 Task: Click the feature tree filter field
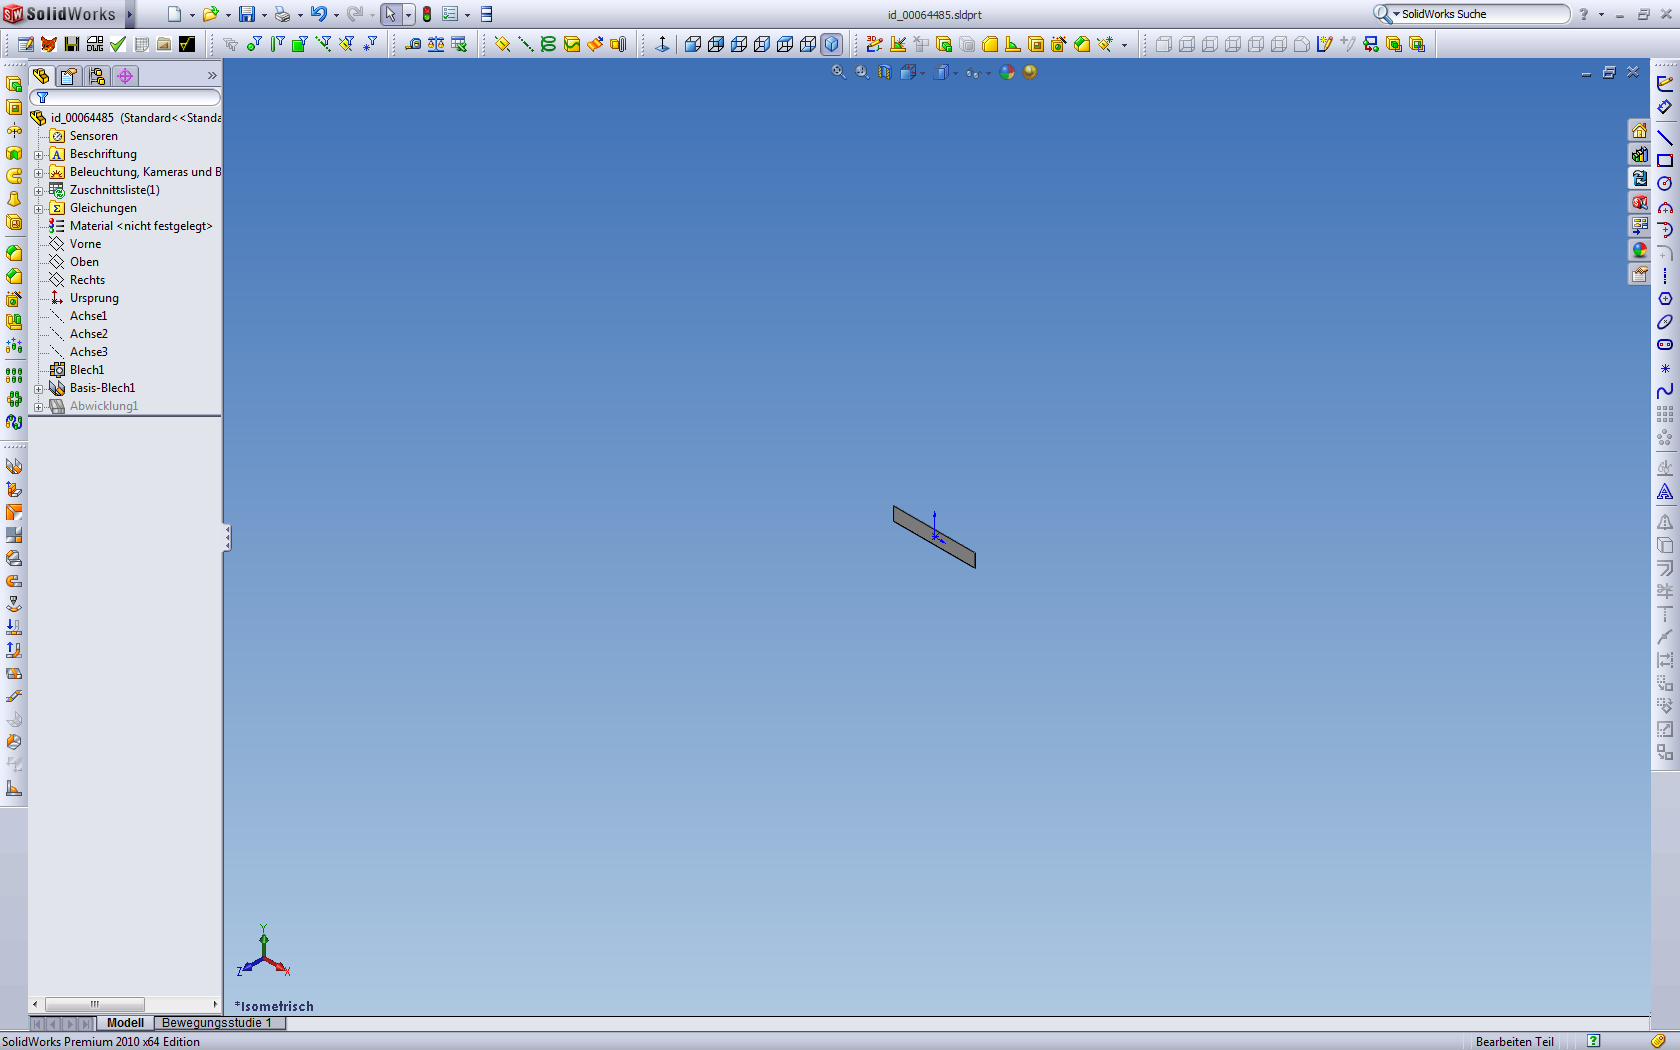(x=125, y=97)
